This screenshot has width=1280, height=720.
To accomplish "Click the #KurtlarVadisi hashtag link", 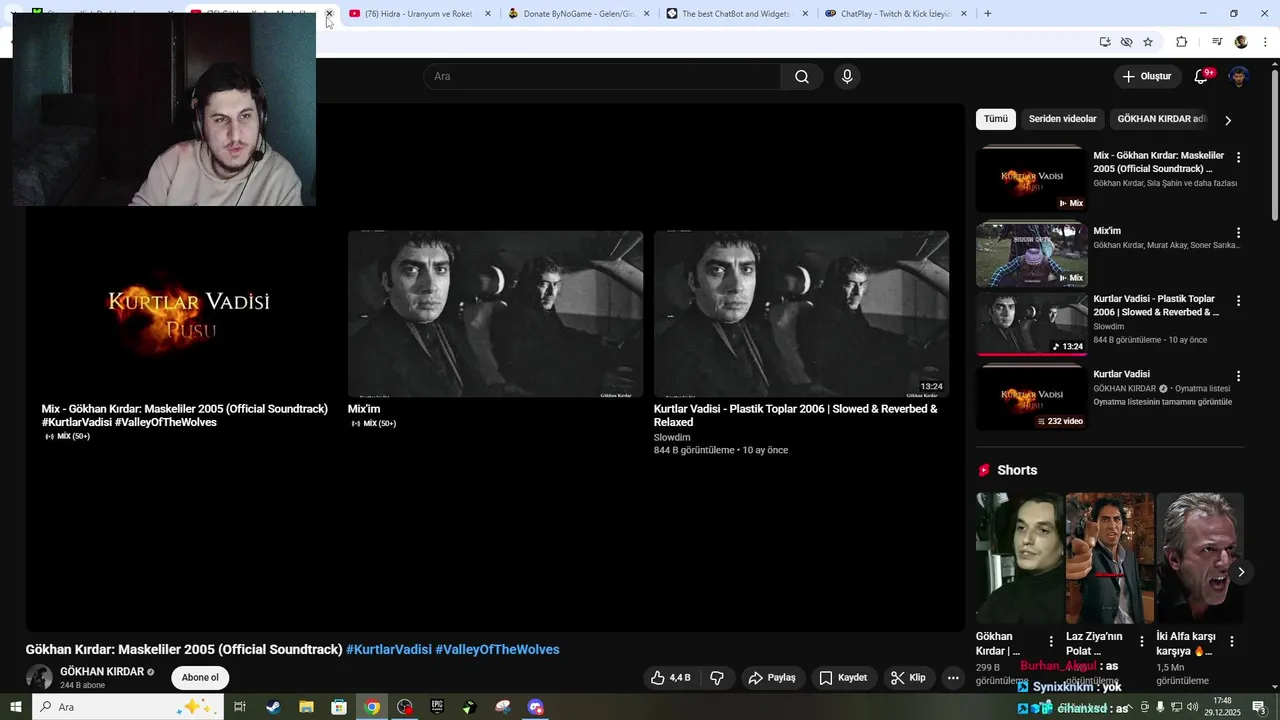I will point(389,650).
